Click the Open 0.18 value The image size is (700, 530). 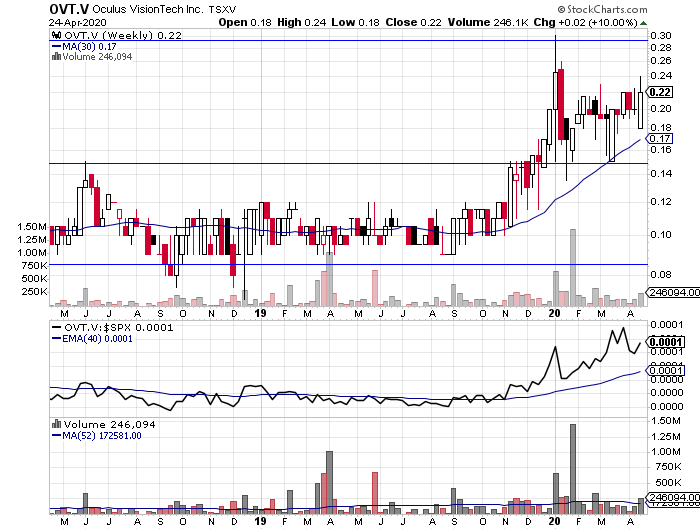[245, 22]
